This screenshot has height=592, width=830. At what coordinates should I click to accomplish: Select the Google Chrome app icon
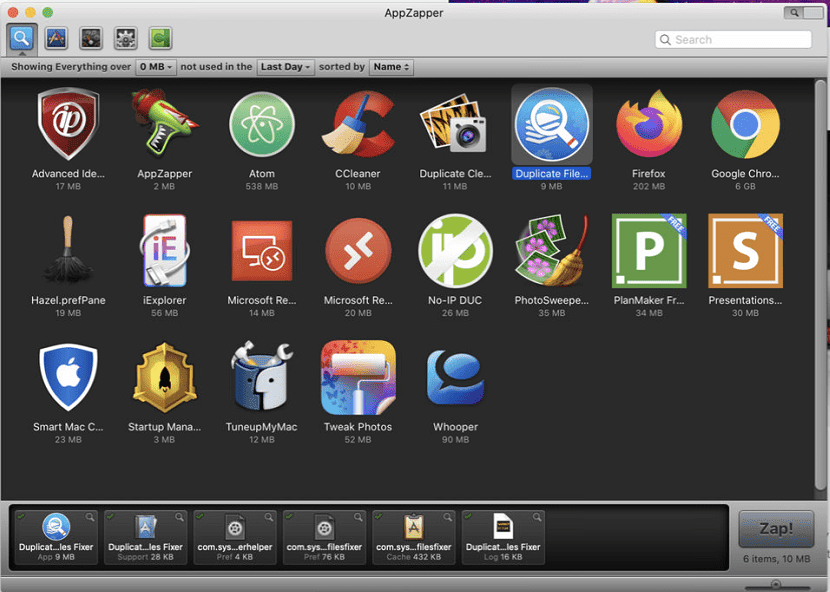(745, 125)
